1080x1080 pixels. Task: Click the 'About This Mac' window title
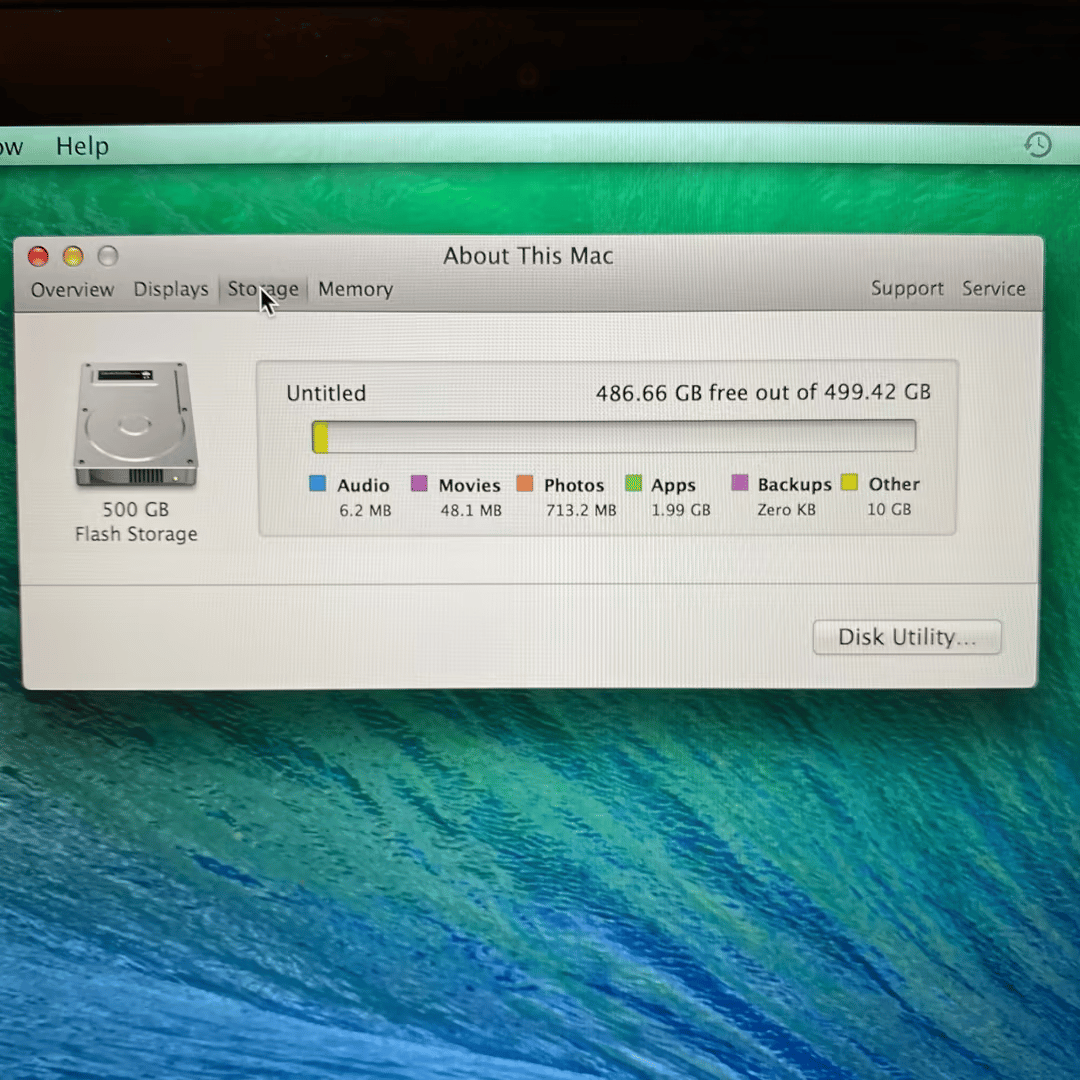tap(528, 256)
